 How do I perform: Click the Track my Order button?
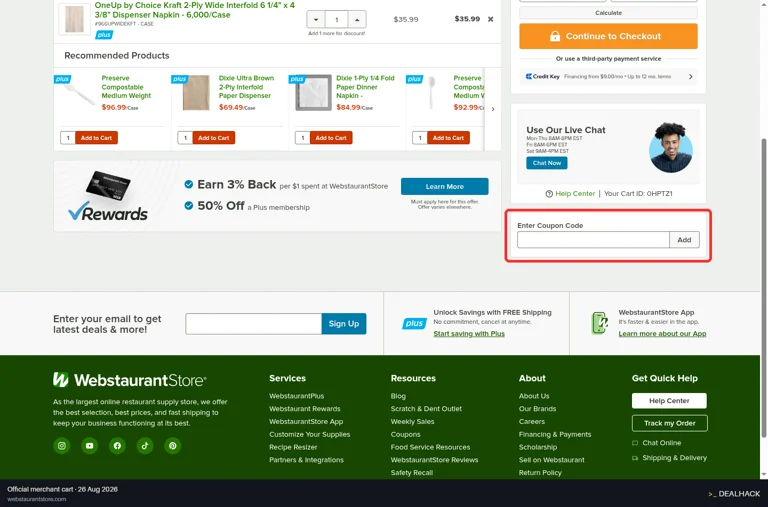670,423
